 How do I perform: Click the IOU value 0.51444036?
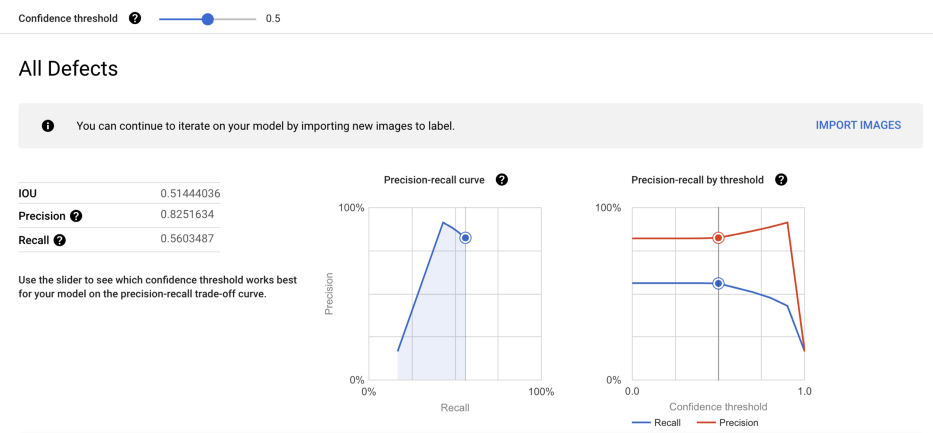190,193
